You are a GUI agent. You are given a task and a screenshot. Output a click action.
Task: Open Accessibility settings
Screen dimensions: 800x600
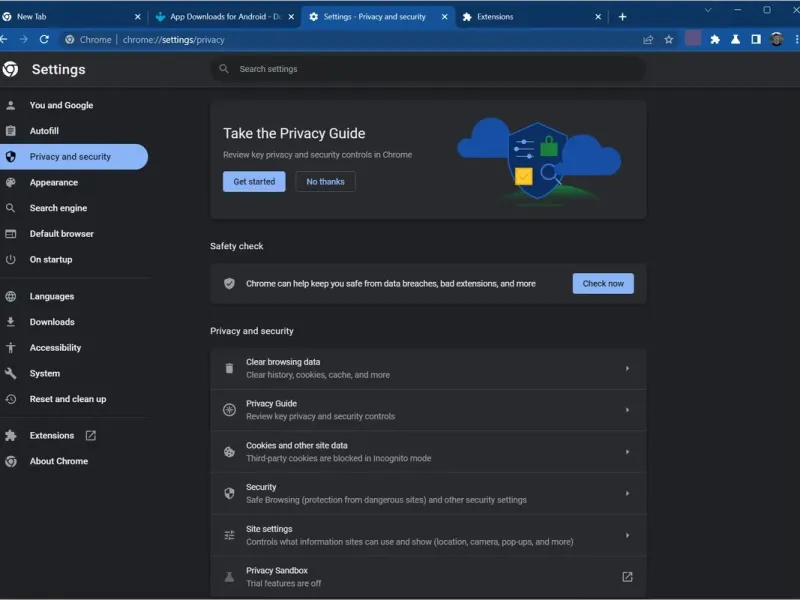(55, 347)
